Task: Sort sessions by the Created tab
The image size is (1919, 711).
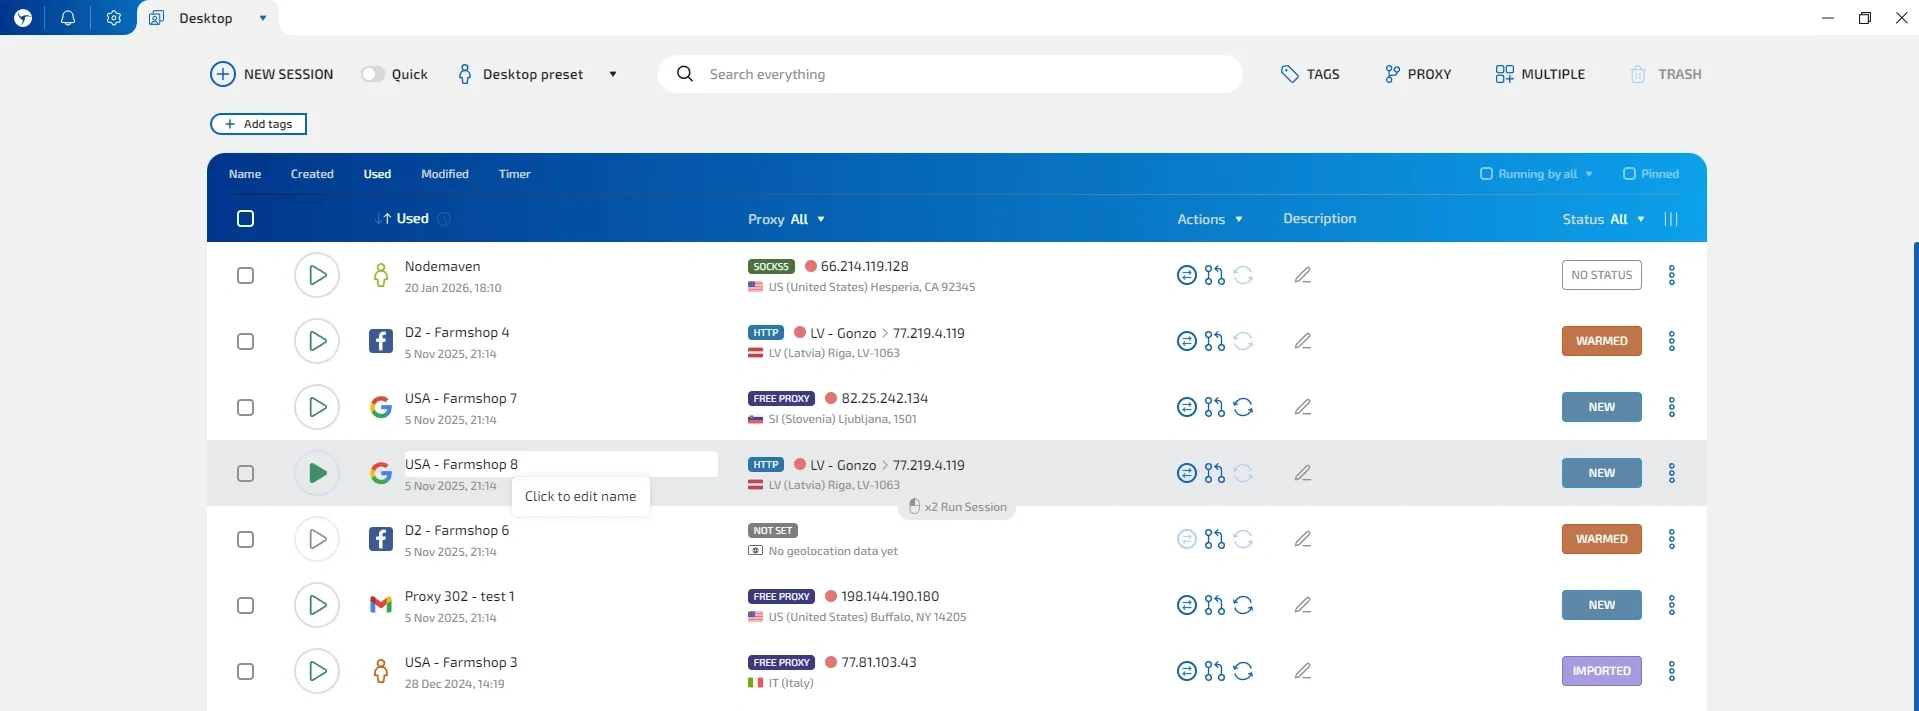Action: pos(312,174)
